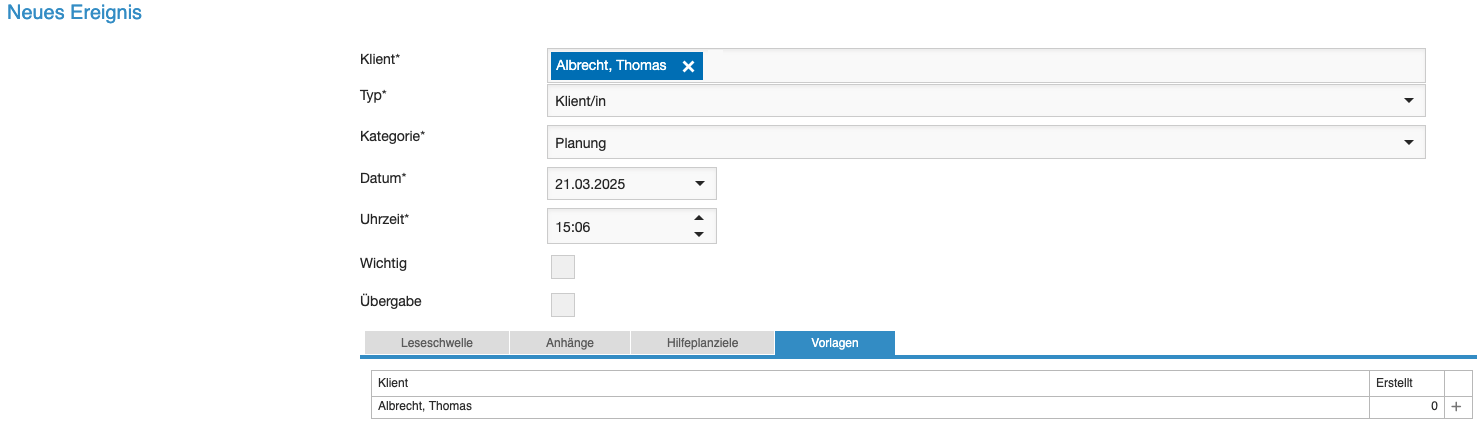Expand the Typ dropdown

pyautogui.click(x=1408, y=101)
